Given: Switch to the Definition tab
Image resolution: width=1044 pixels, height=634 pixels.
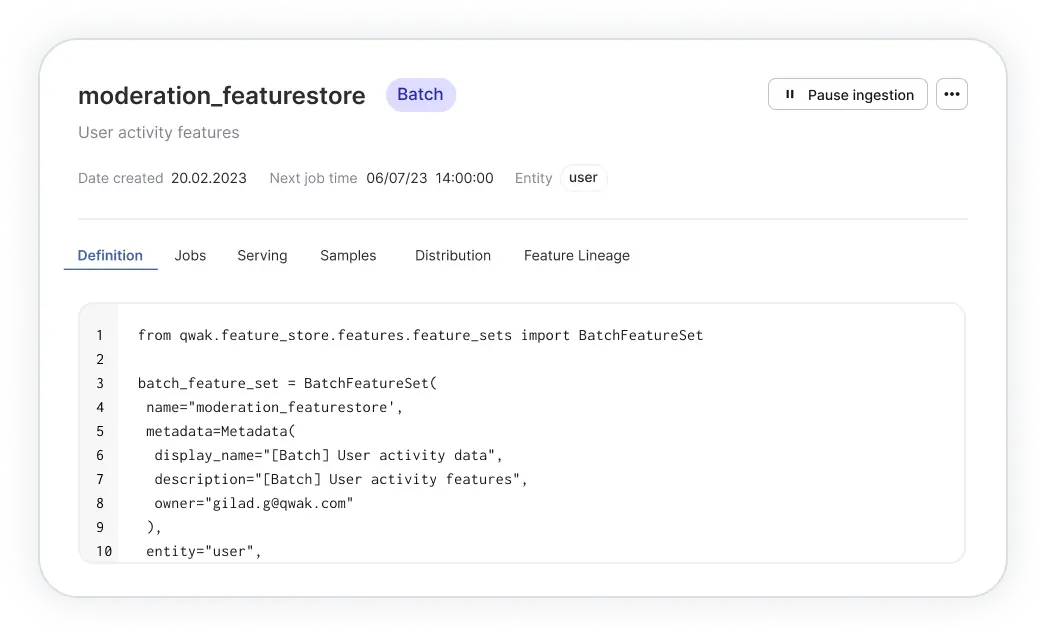Looking at the screenshot, I should tap(110, 255).
